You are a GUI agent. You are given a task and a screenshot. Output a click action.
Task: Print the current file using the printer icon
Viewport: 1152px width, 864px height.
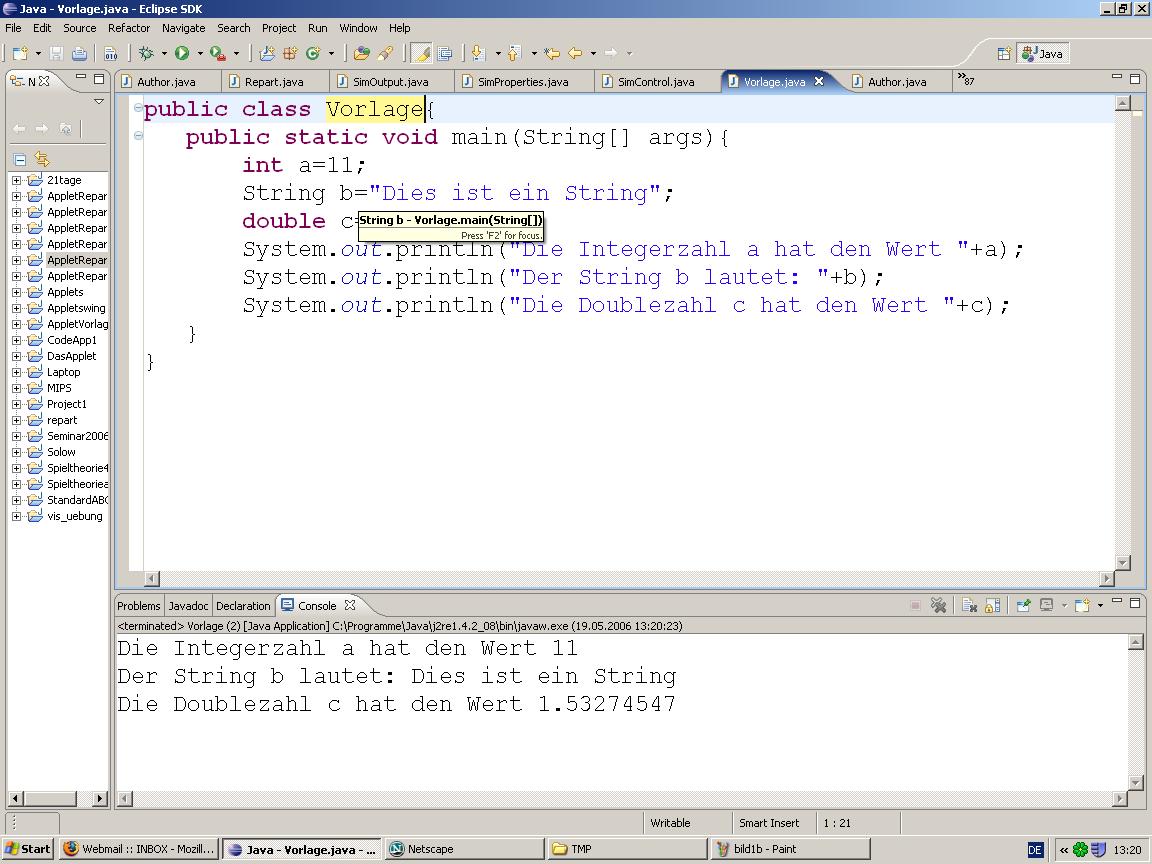tap(79, 53)
